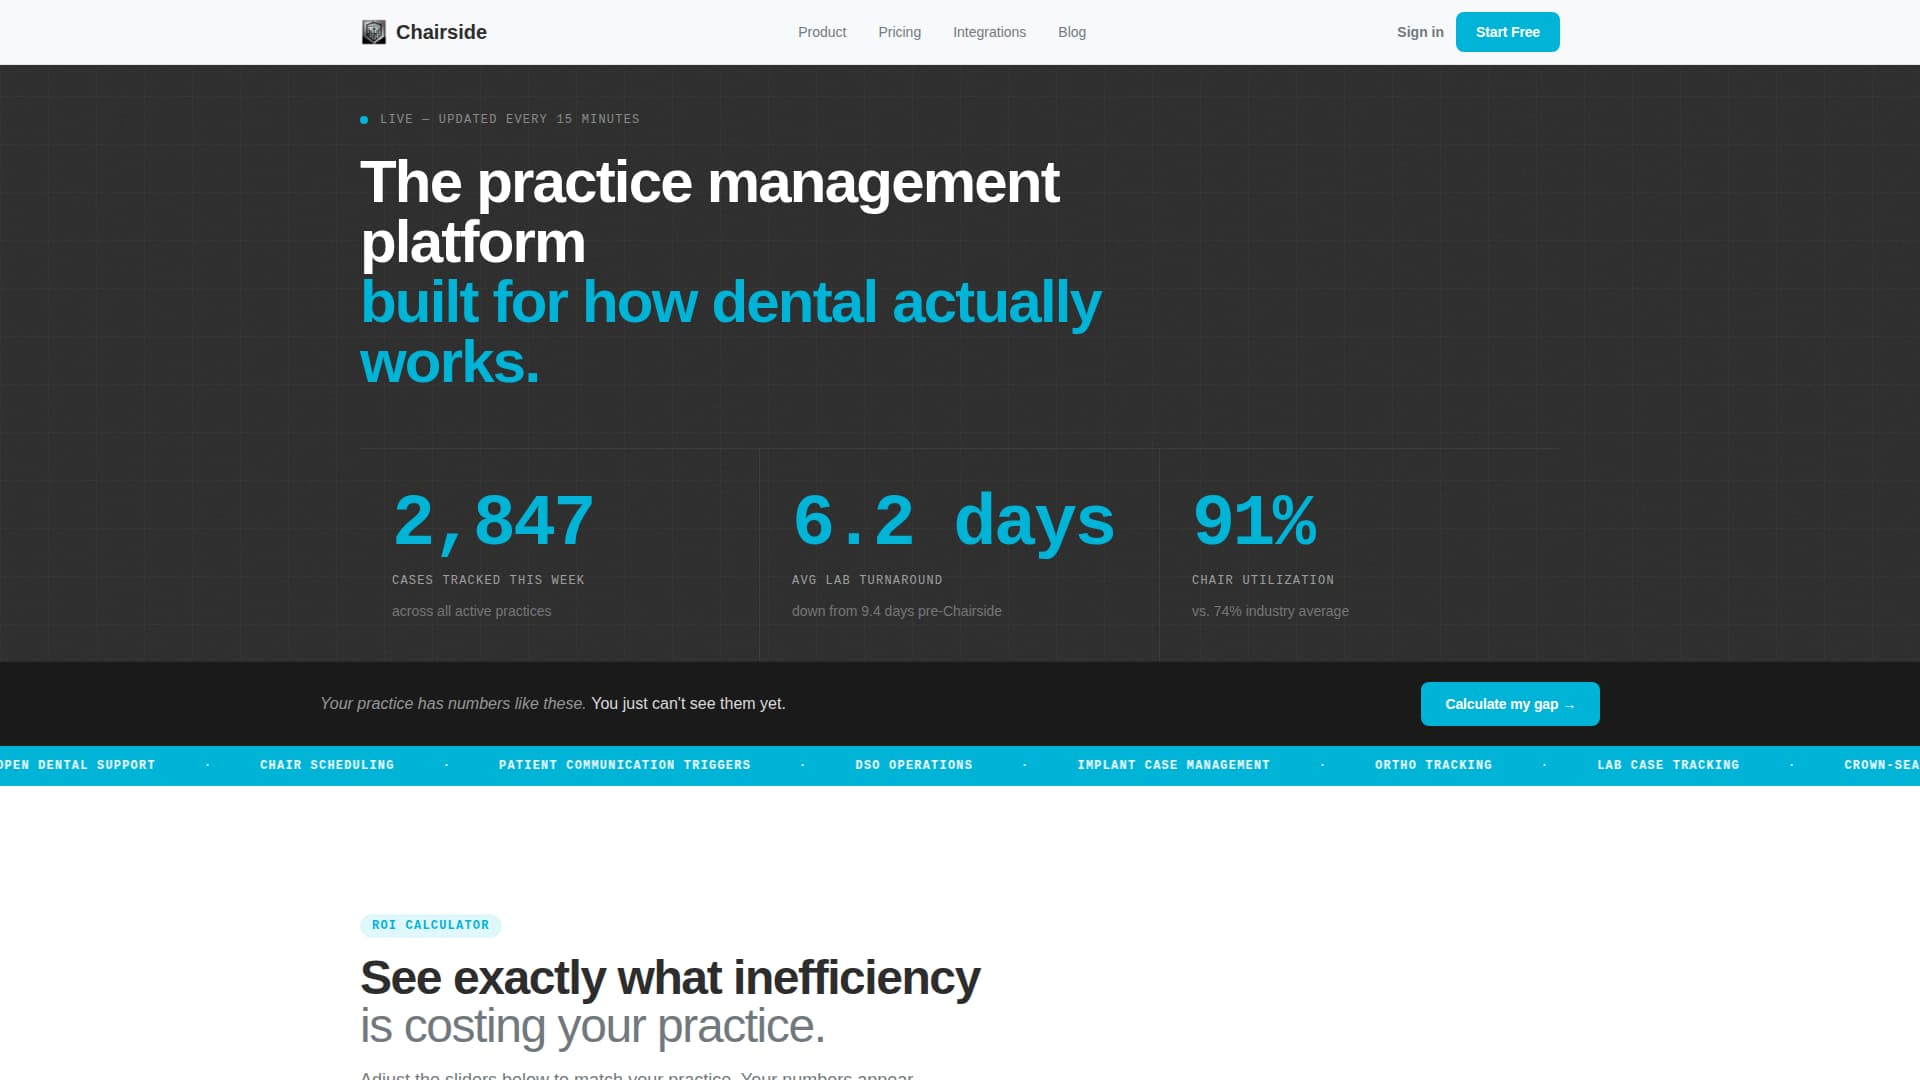Click the 'CASES TRACKED THIS WEEK' label
1920x1080 pixels.
pyautogui.click(x=488, y=580)
